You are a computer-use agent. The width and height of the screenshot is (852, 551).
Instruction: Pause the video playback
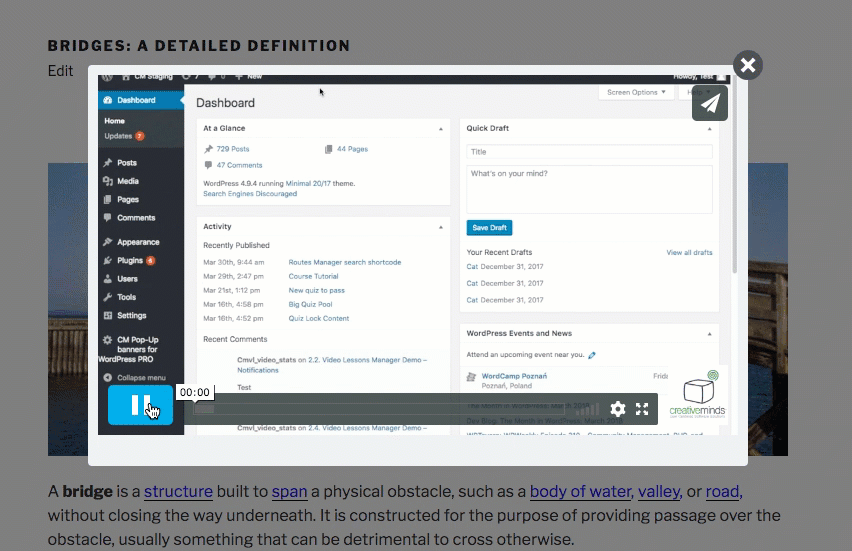(141, 405)
